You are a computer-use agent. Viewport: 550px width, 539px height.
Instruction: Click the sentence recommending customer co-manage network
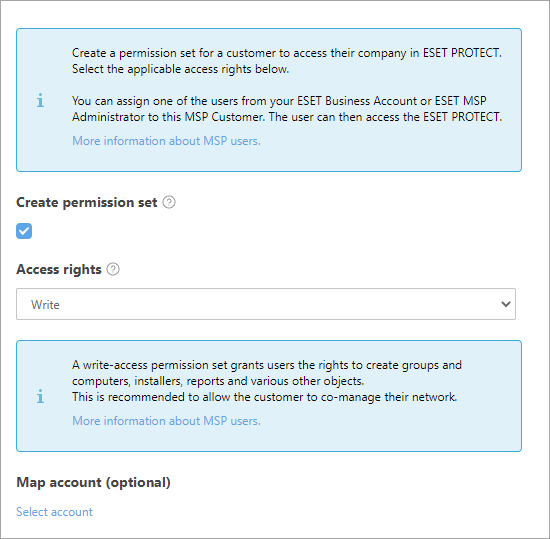pos(264,397)
